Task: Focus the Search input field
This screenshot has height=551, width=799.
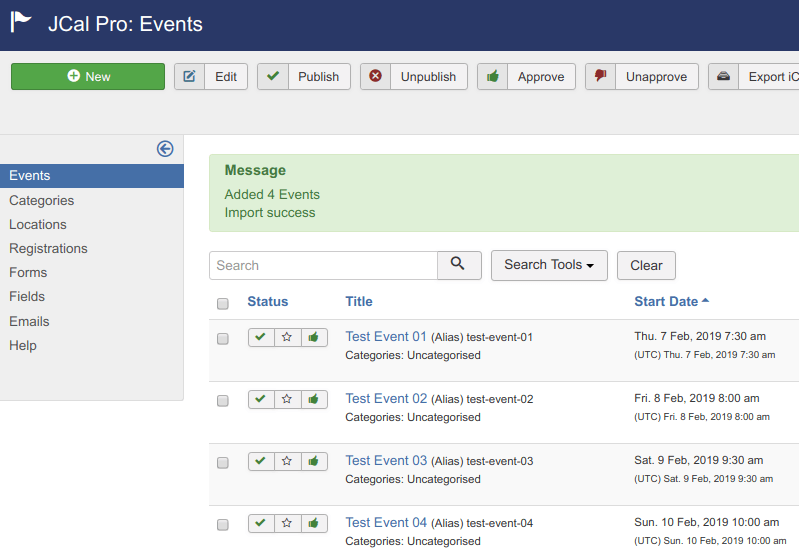Action: pyautogui.click(x=323, y=265)
